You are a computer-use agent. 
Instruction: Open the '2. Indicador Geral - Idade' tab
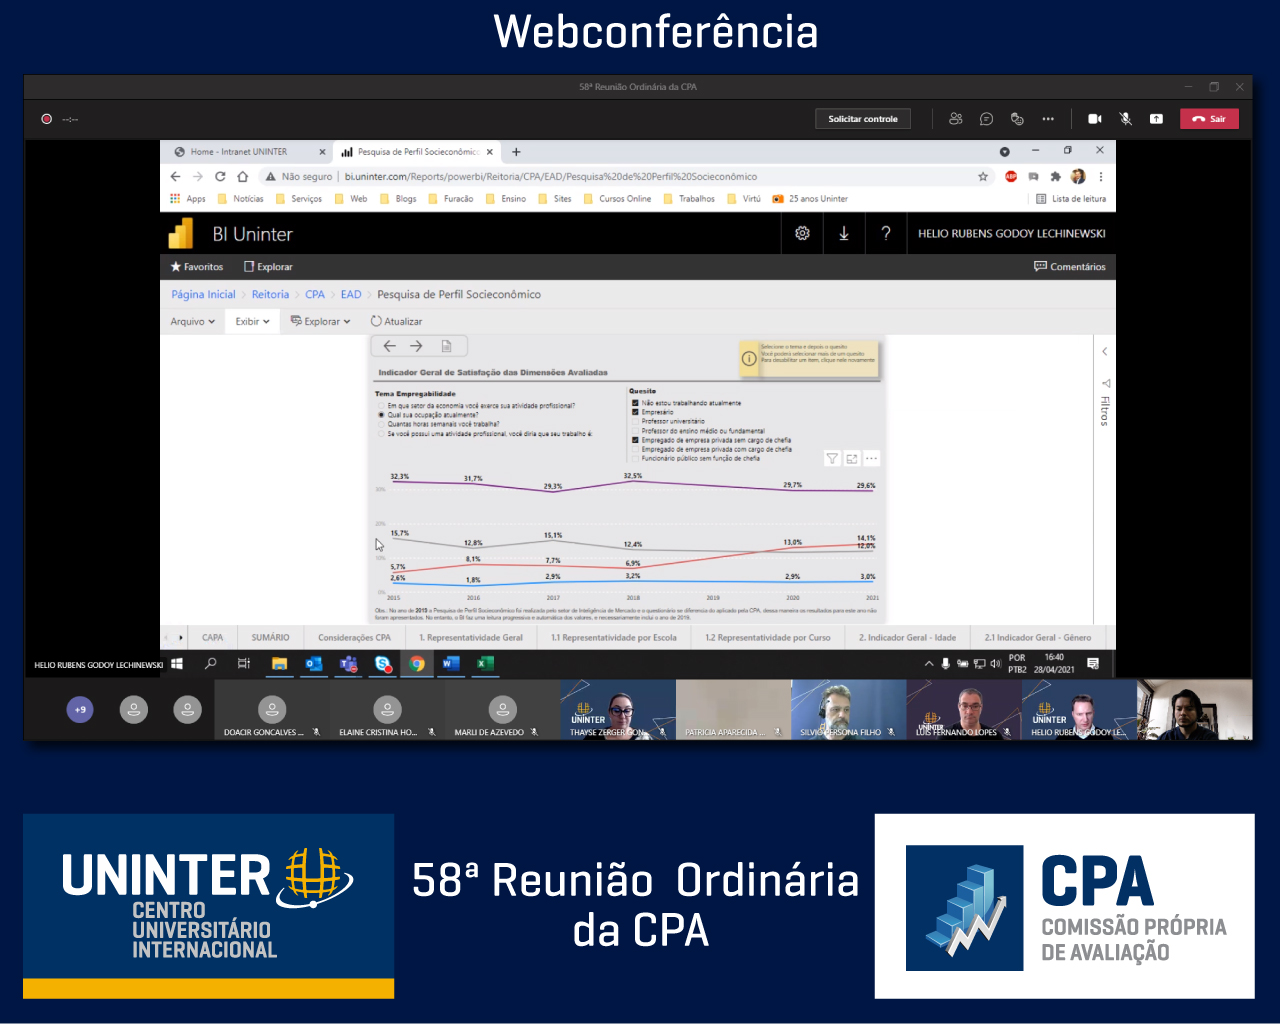(x=907, y=638)
